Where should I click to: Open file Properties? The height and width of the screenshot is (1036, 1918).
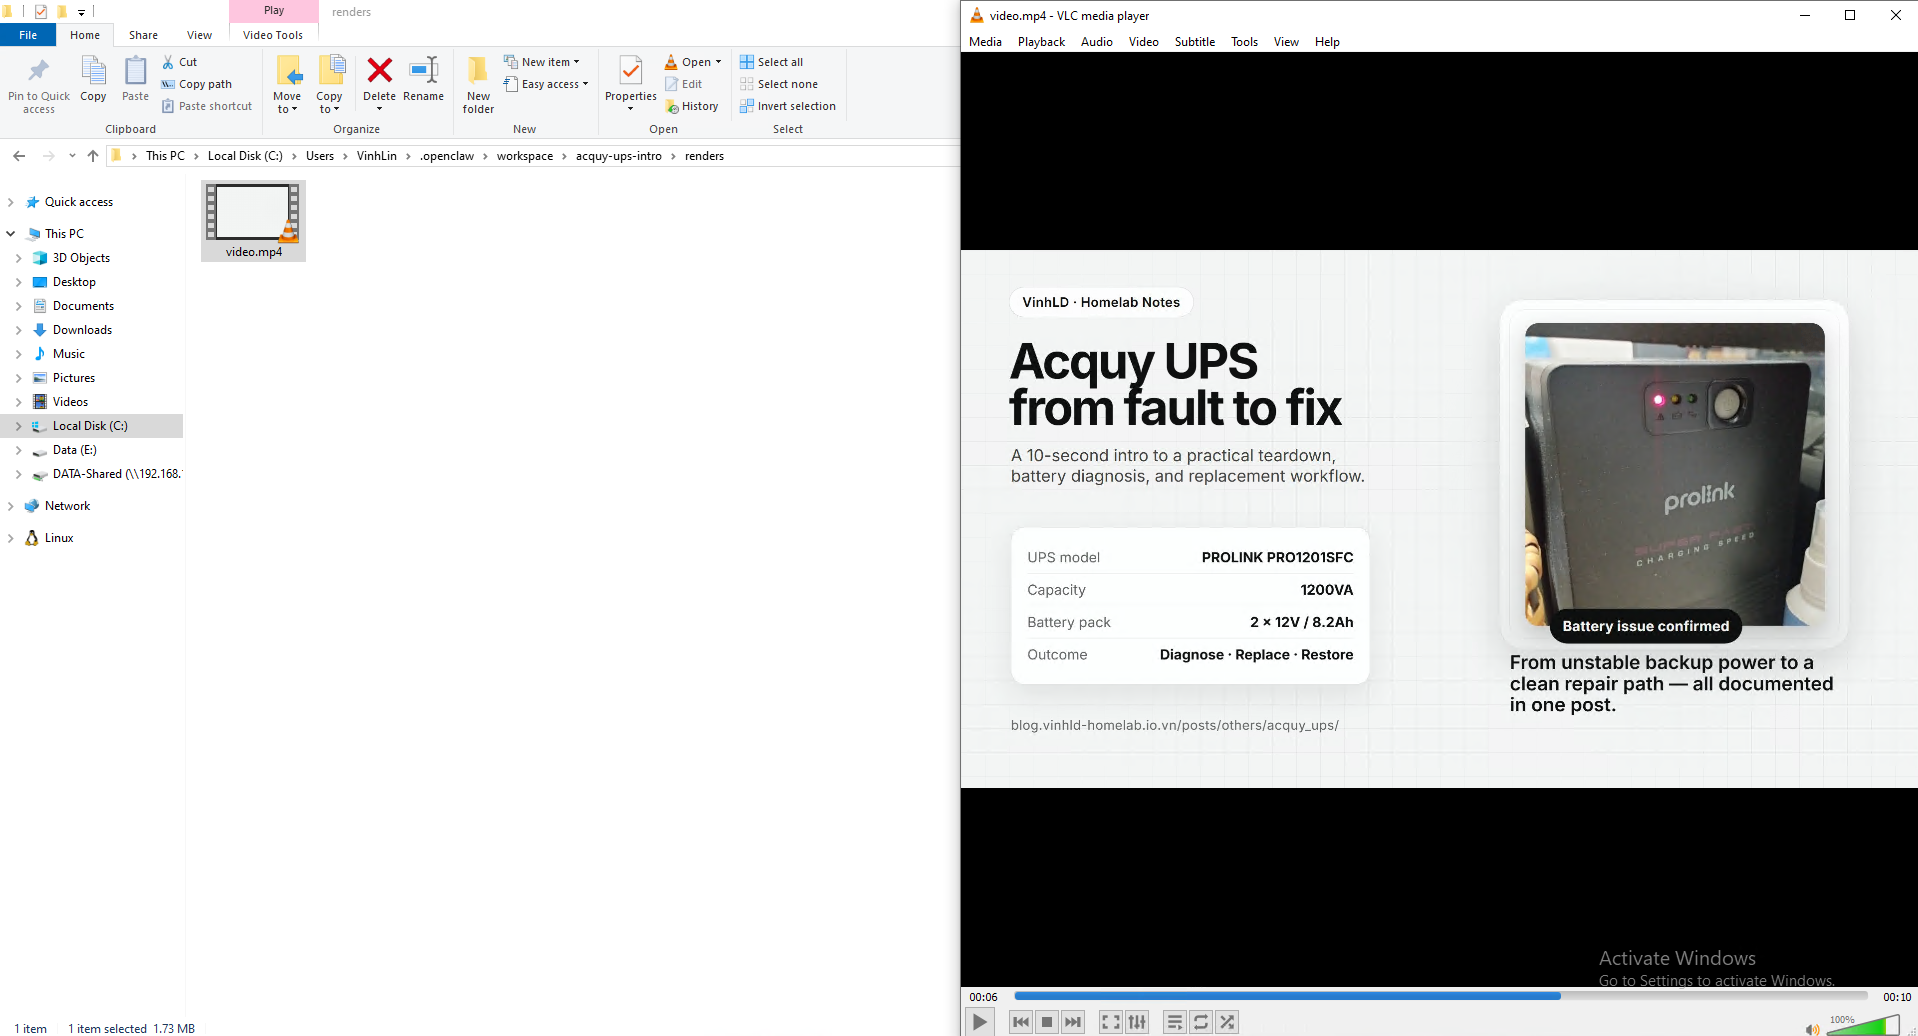point(631,85)
